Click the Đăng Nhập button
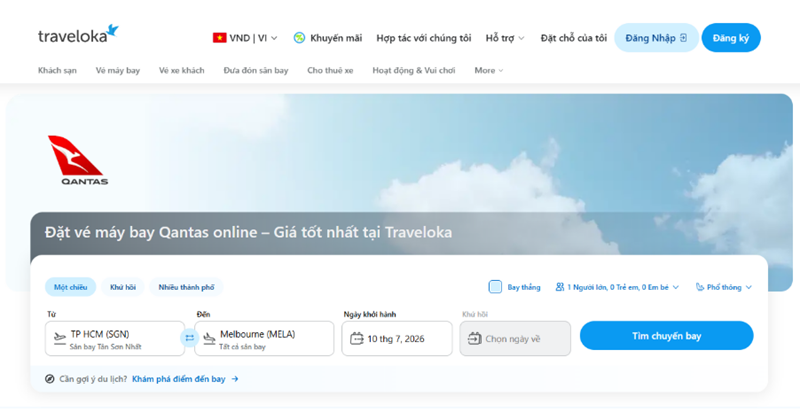Screen dimensions: 800x420 (x=656, y=38)
